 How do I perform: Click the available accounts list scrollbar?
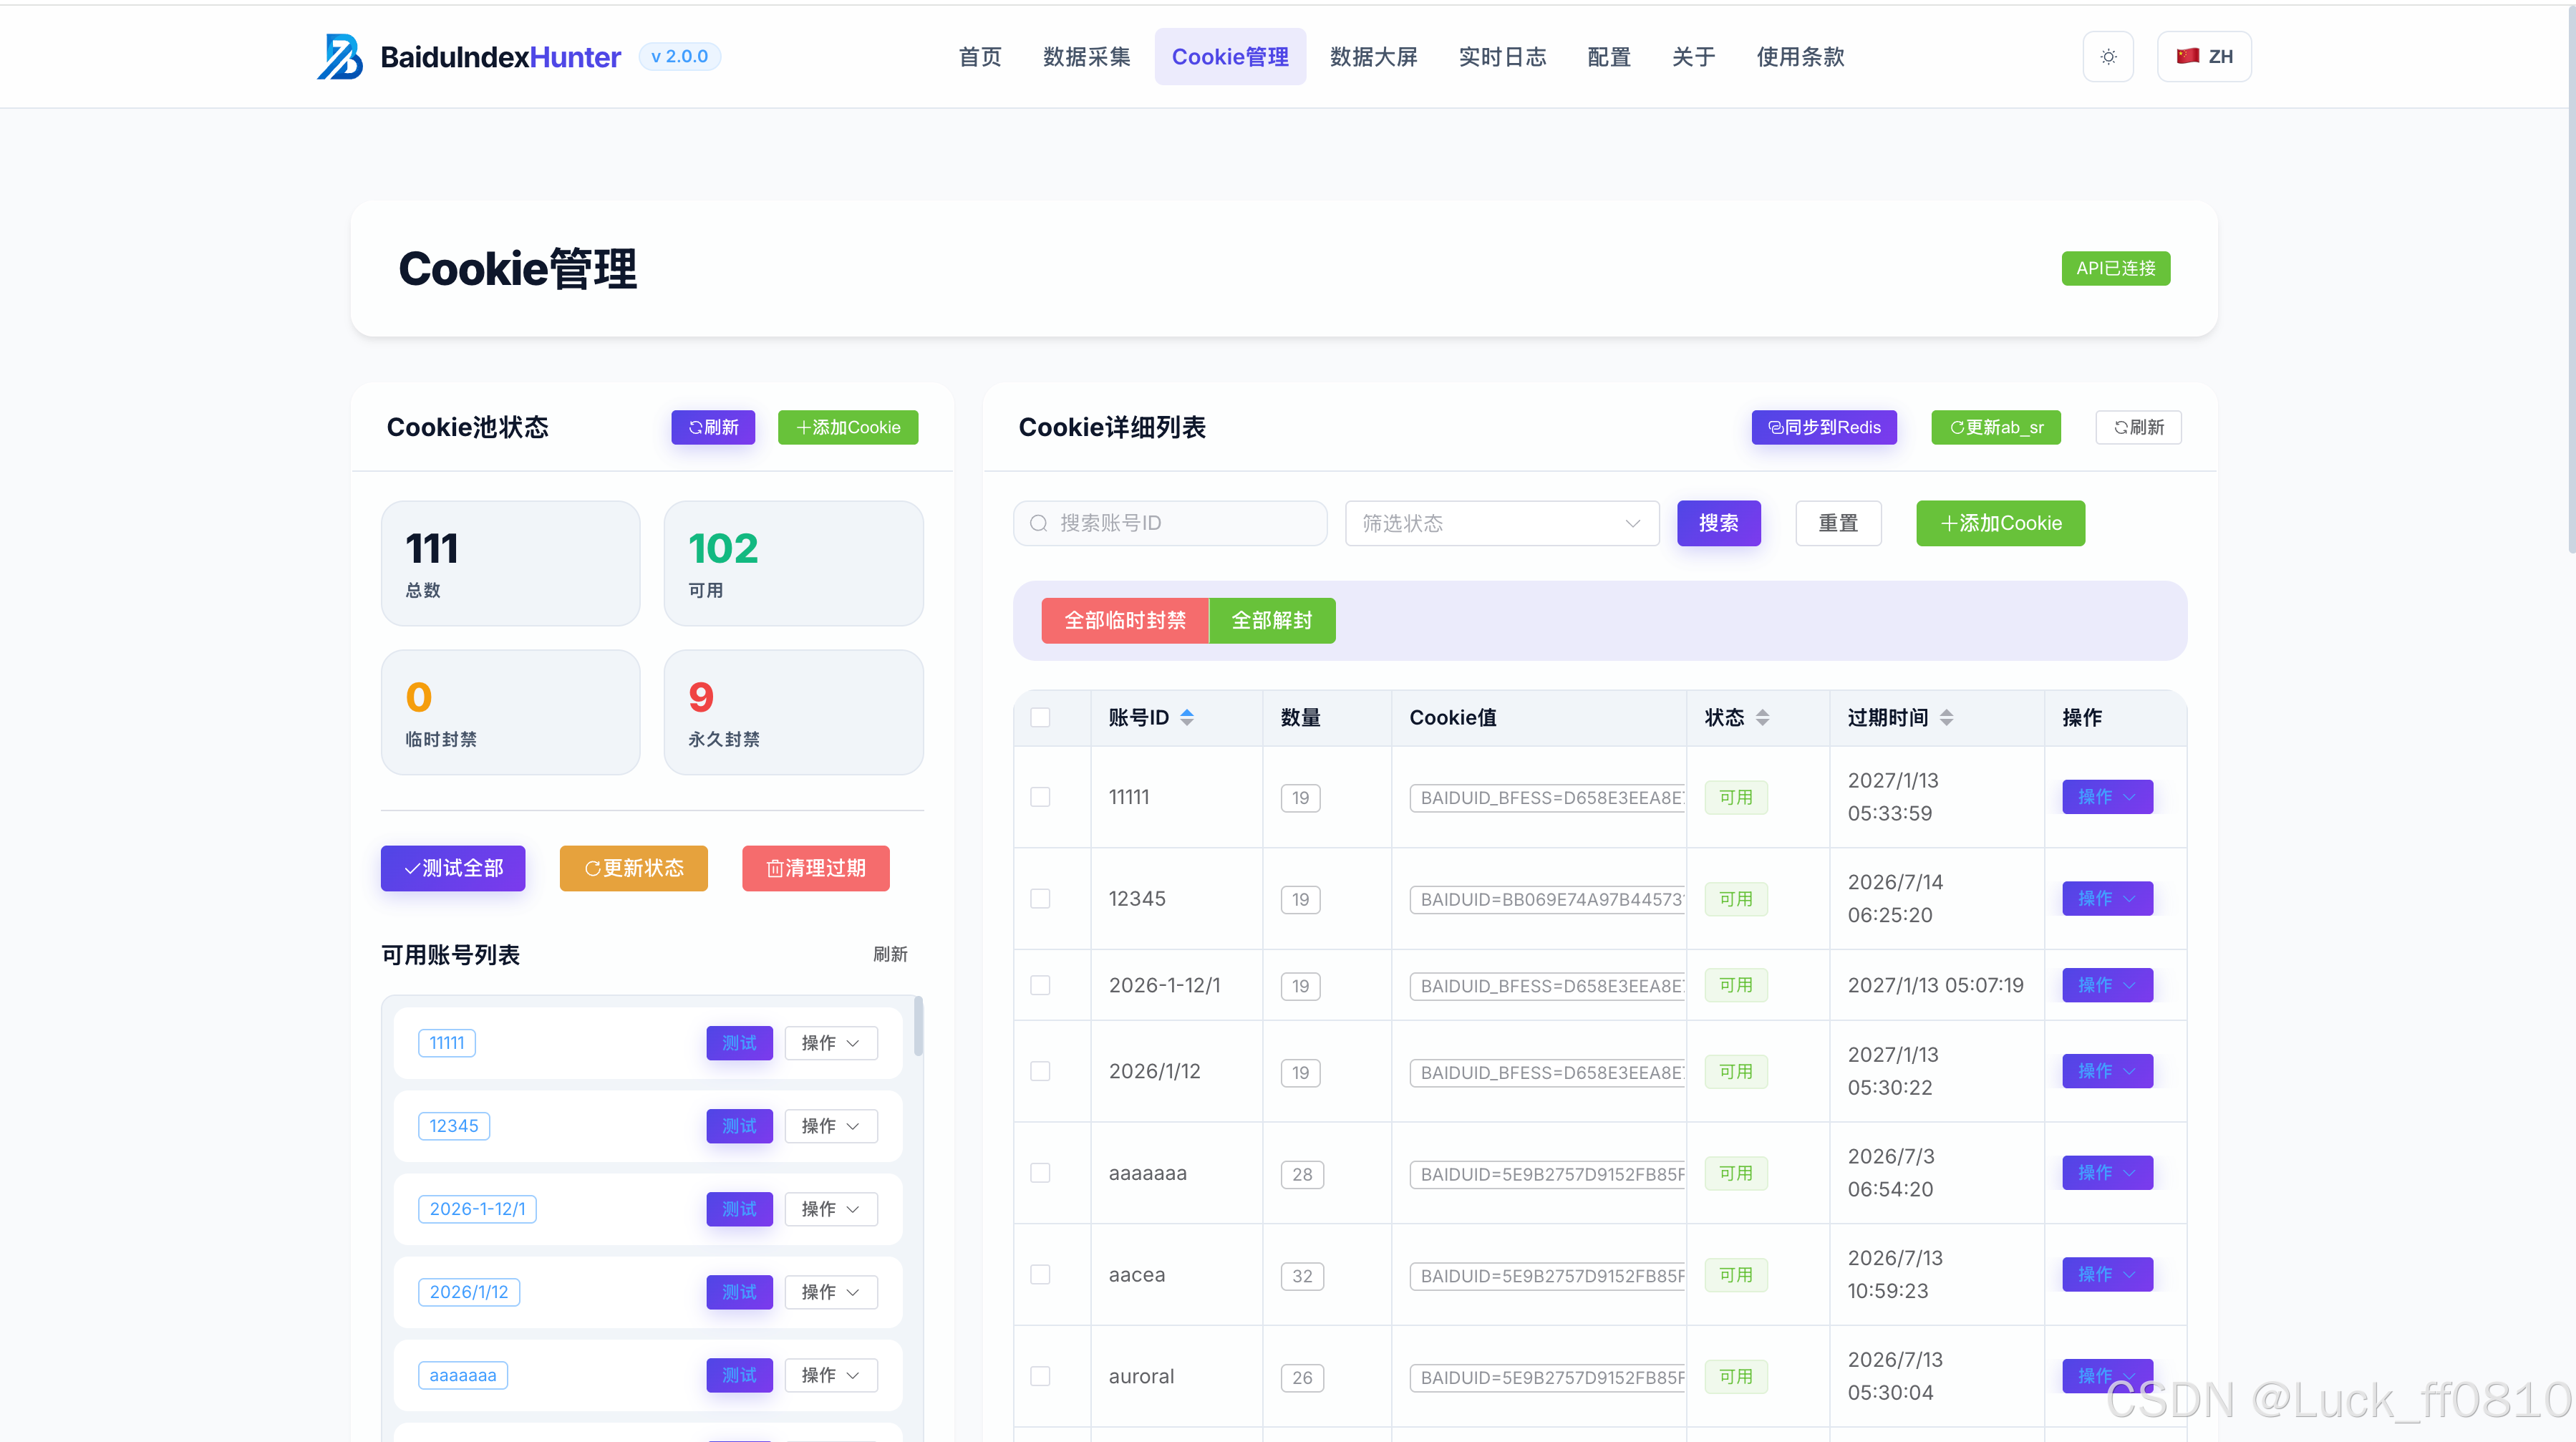tap(918, 1026)
